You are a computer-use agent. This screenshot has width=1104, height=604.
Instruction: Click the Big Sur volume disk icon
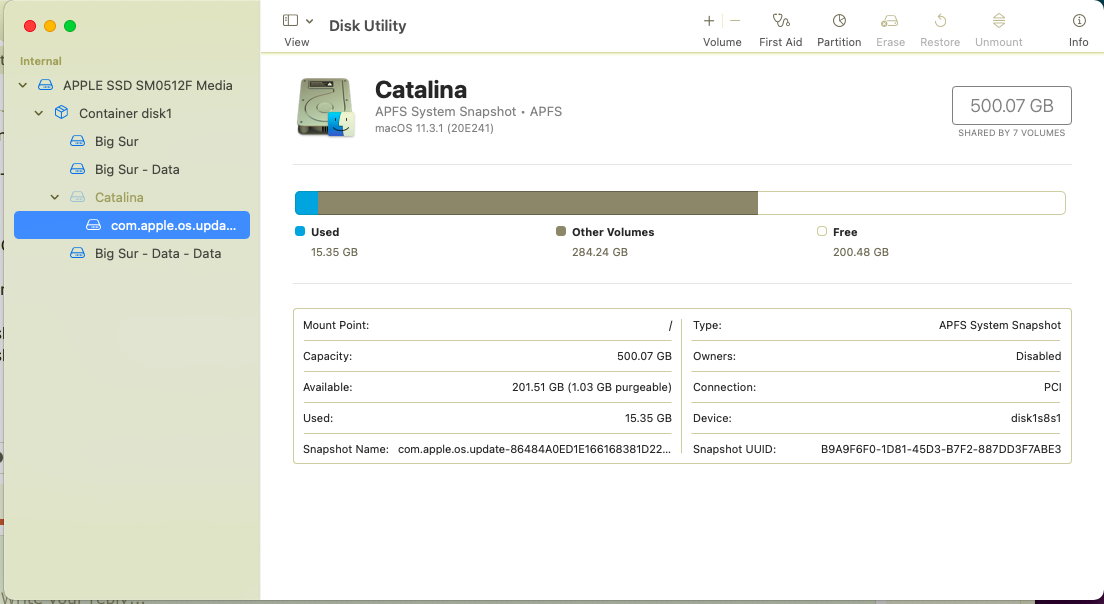(77, 141)
